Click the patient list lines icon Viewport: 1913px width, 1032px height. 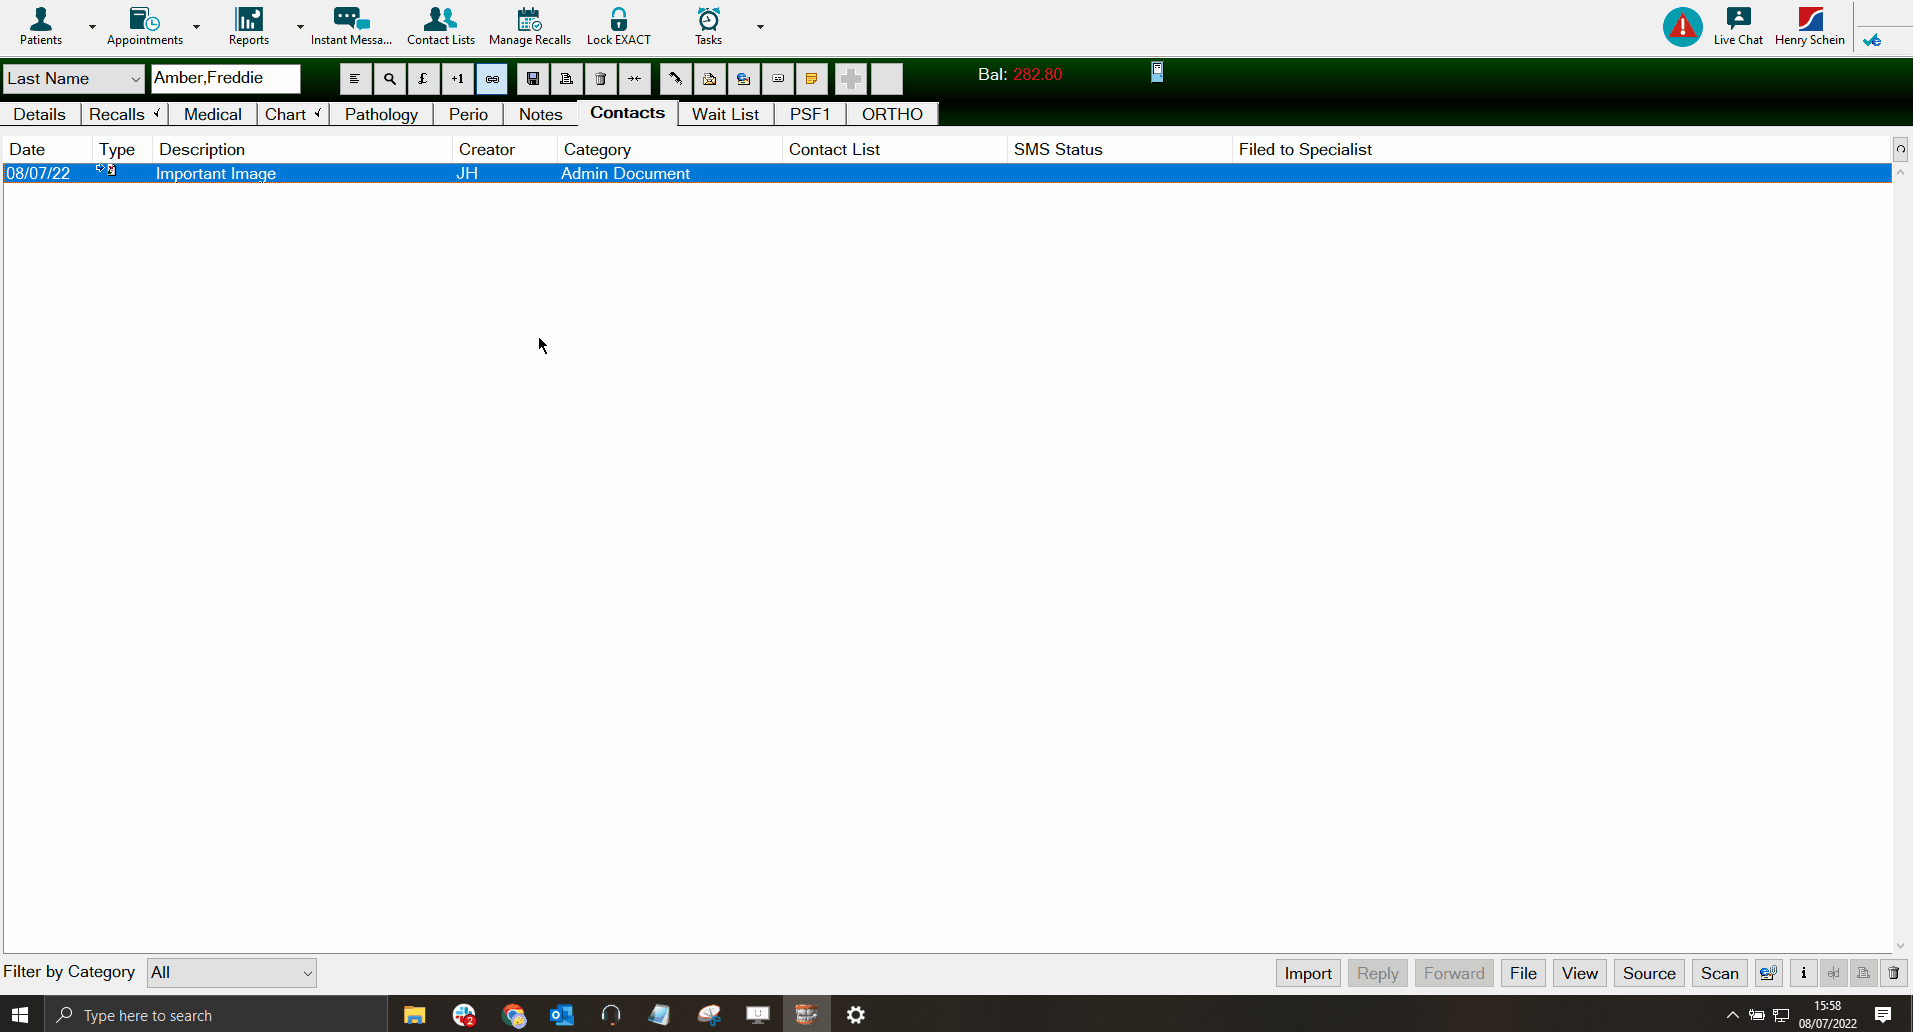tap(355, 79)
